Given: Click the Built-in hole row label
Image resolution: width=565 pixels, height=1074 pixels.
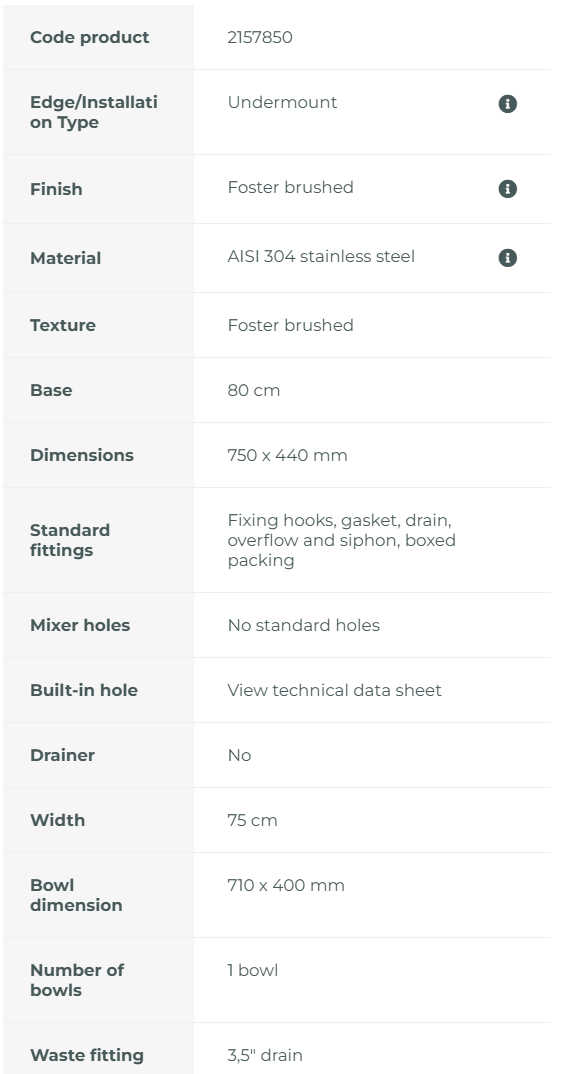Looking at the screenshot, I should pos(84,690).
